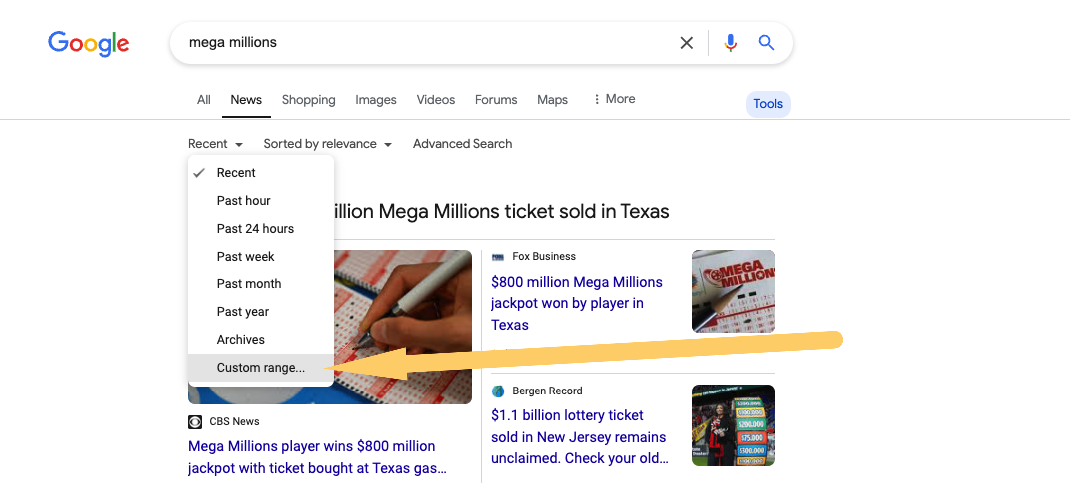1070x483 pixels.
Task: Clear the search box with X icon
Action: (687, 43)
